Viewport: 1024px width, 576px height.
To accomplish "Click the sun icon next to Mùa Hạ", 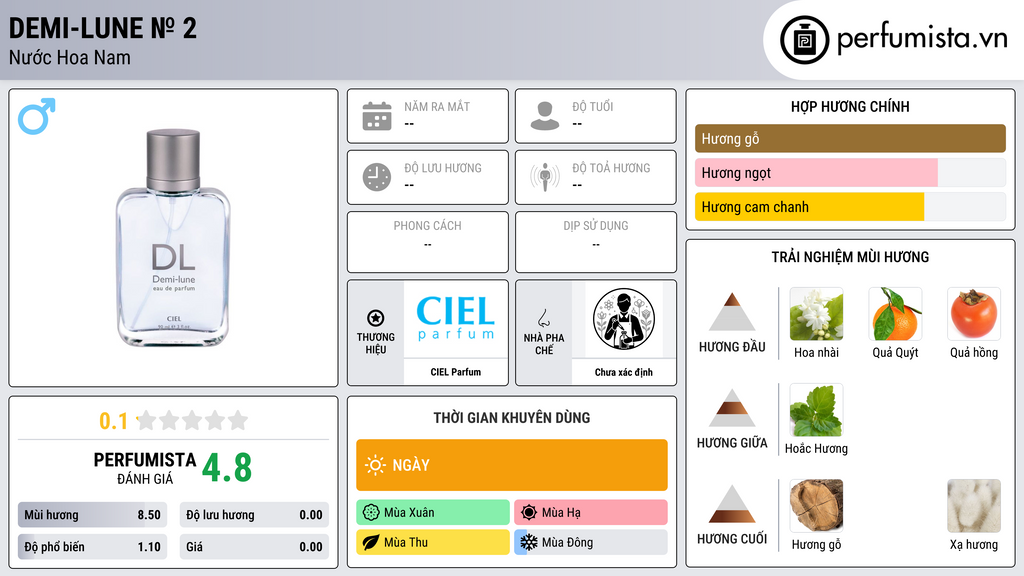I will click(529, 513).
